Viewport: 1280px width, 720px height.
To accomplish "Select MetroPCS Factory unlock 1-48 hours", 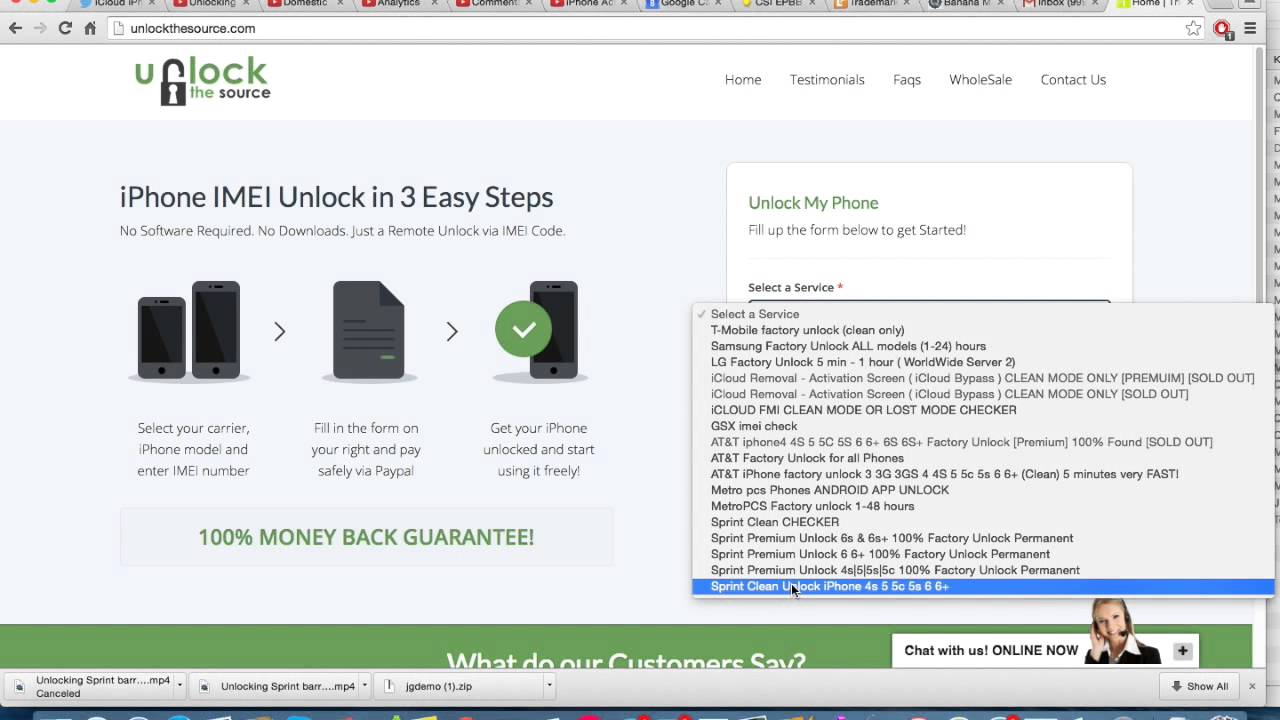I will coord(983,506).
